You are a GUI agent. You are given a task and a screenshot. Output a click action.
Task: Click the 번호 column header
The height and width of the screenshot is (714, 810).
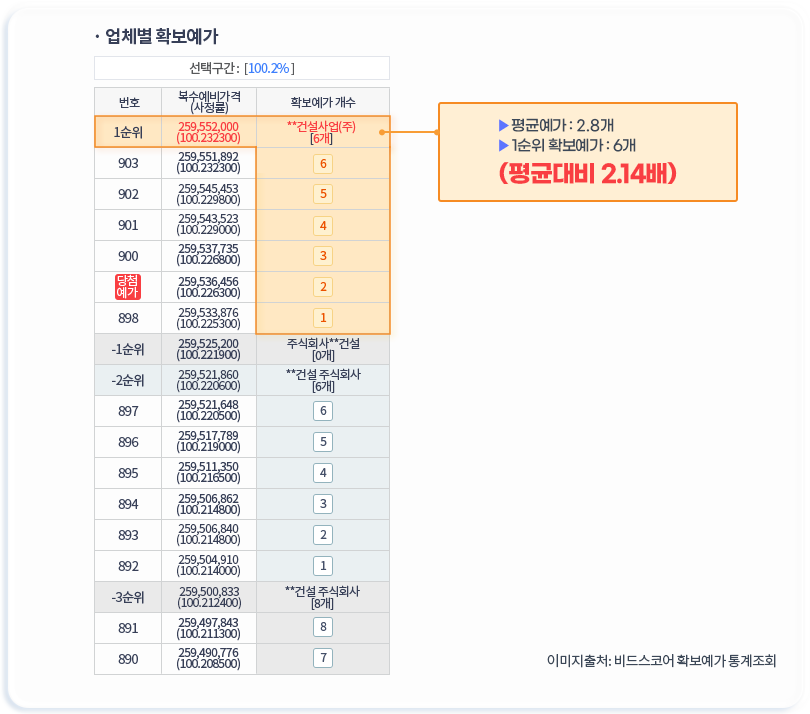tap(129, 102)
